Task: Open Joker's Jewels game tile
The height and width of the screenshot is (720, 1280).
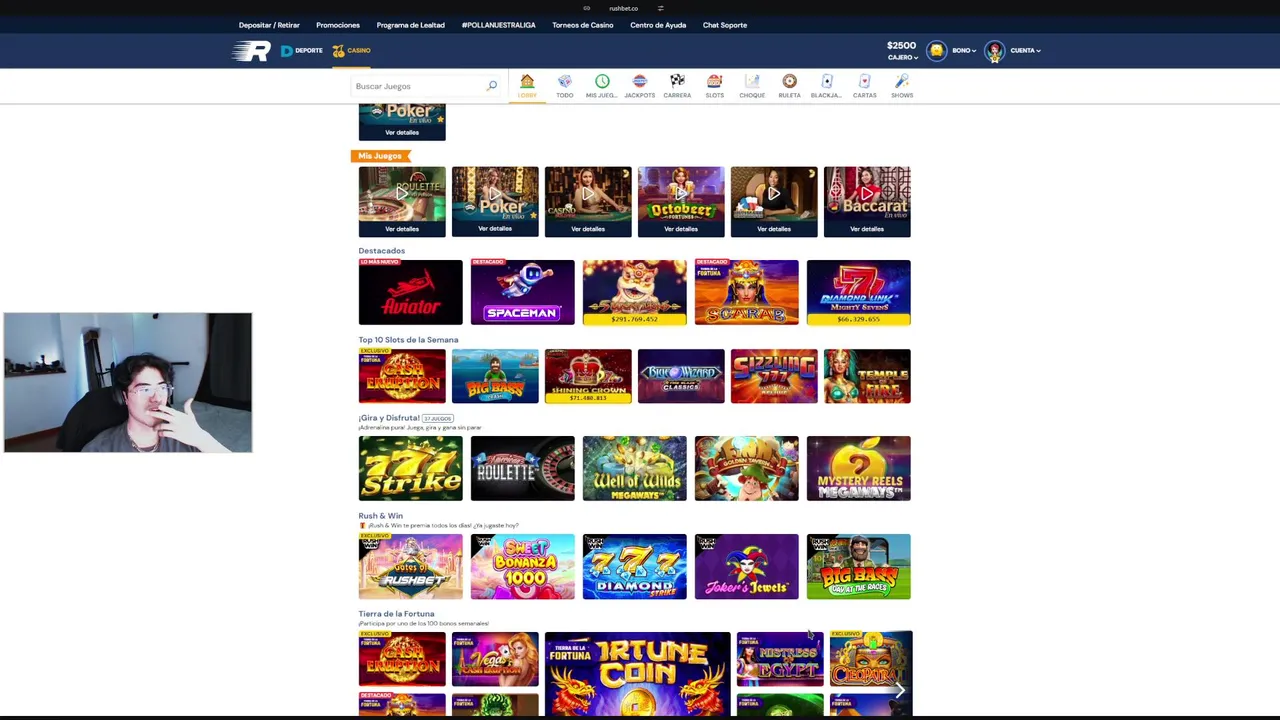Action: pos(747,566)
